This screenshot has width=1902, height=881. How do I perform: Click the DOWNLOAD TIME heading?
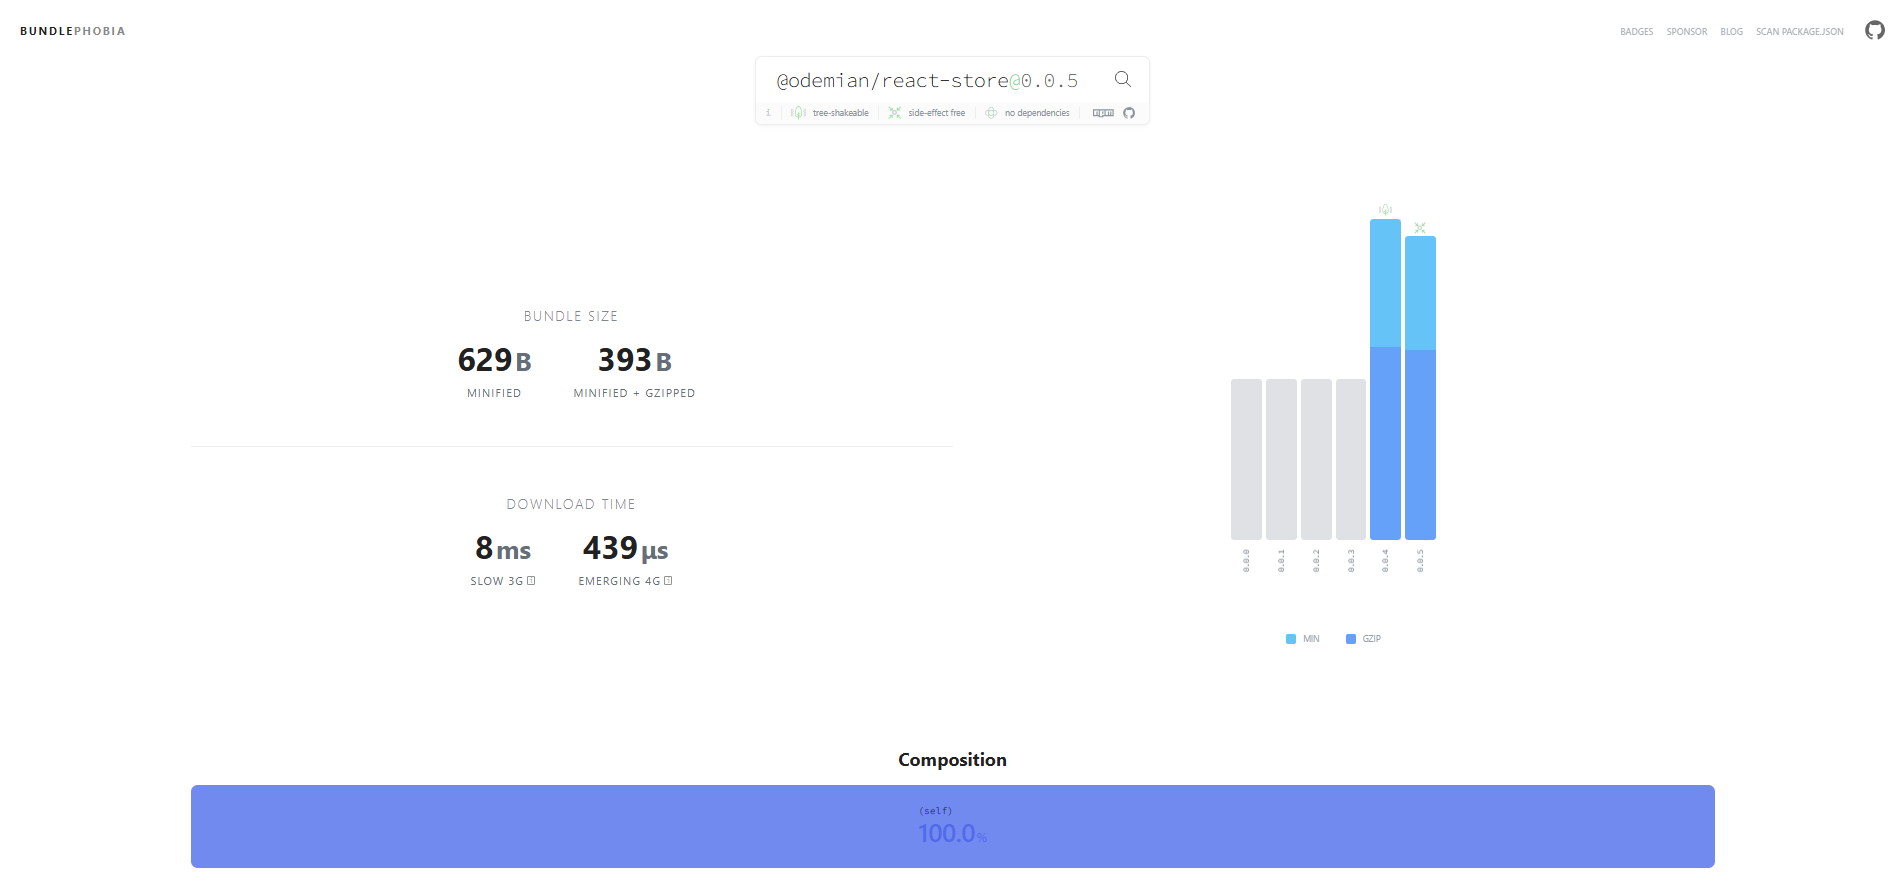click(x=571, y=504)
